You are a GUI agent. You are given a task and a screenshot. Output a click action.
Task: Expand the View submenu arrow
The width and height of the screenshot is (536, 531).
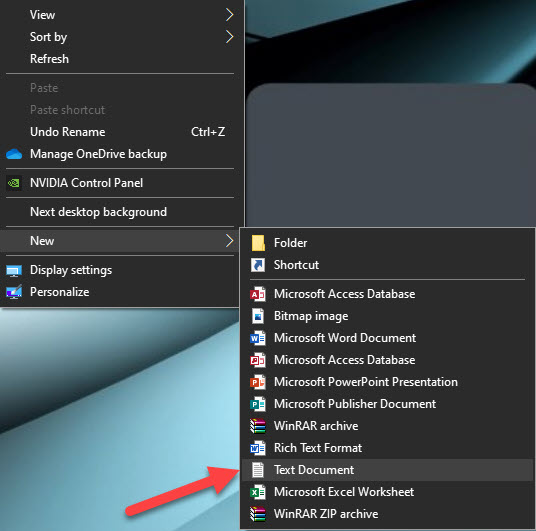229,15
